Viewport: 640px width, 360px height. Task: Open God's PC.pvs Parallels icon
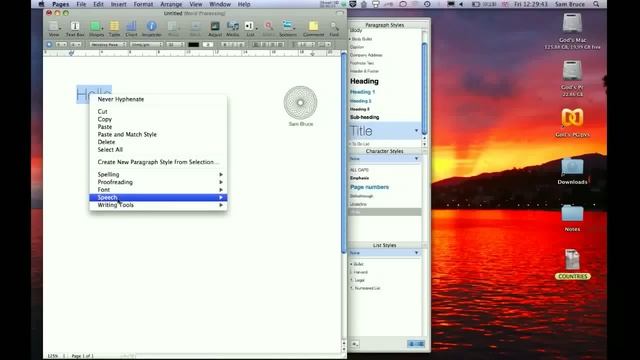(x=572, y=123)
